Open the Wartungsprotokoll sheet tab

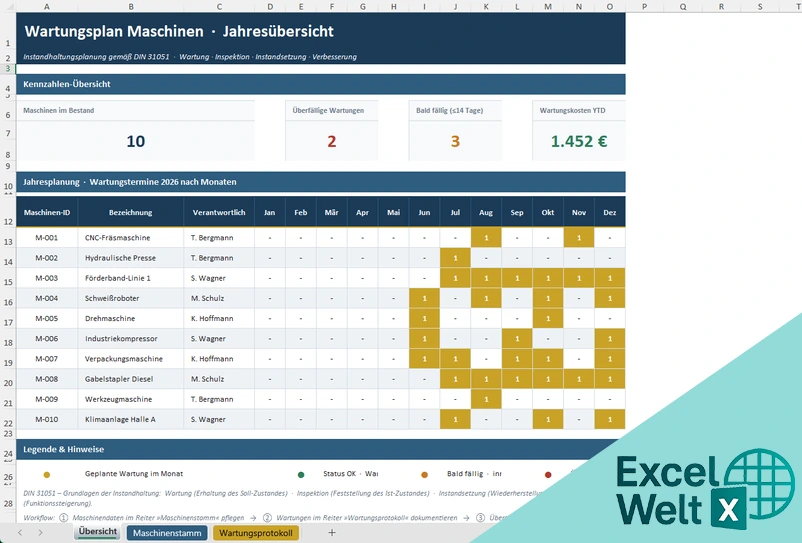point(256,533)
